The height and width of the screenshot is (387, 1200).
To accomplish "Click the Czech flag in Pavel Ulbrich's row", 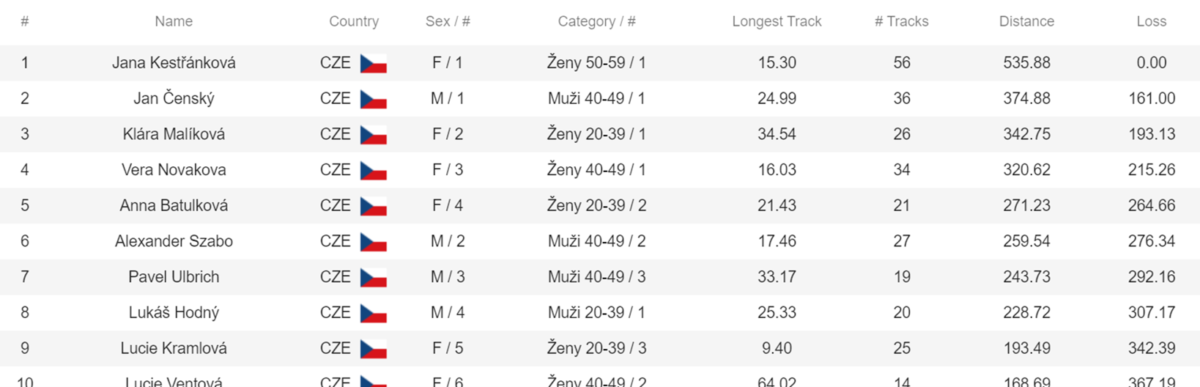I will pyautogui.click(x=373, y=277).
